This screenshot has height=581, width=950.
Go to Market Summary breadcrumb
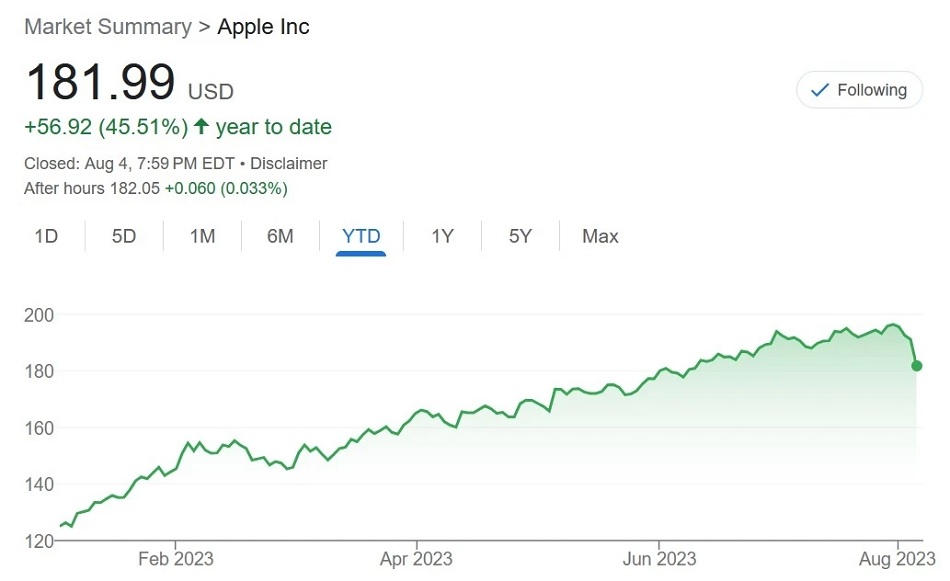pos(108,27)
